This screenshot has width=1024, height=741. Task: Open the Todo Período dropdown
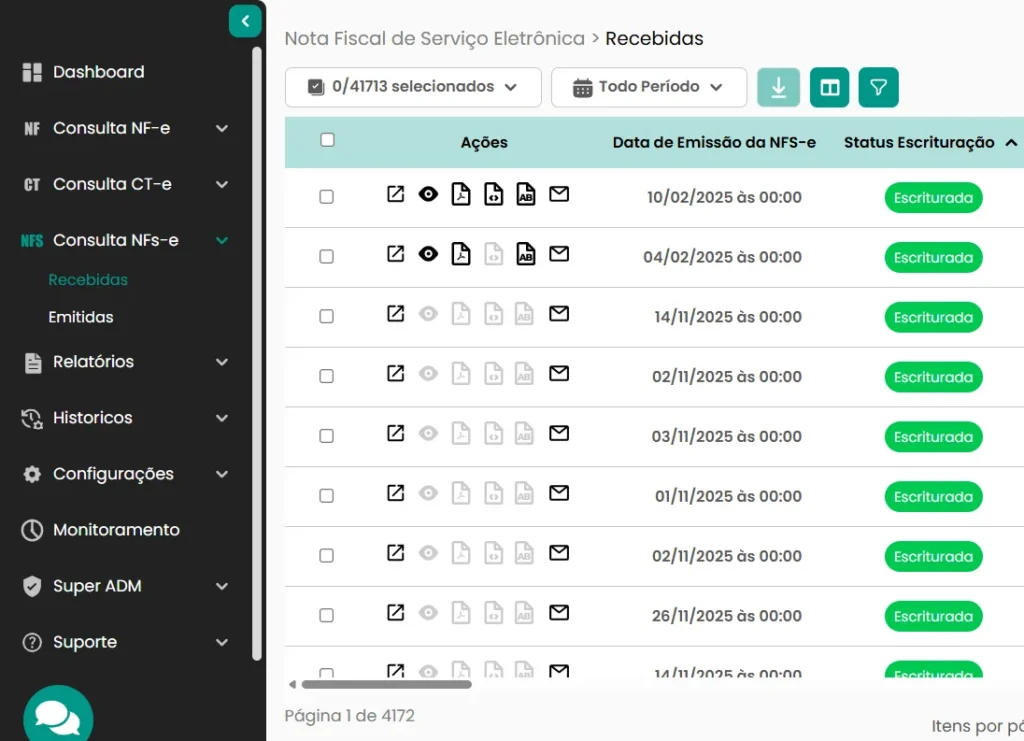[648, 87]
